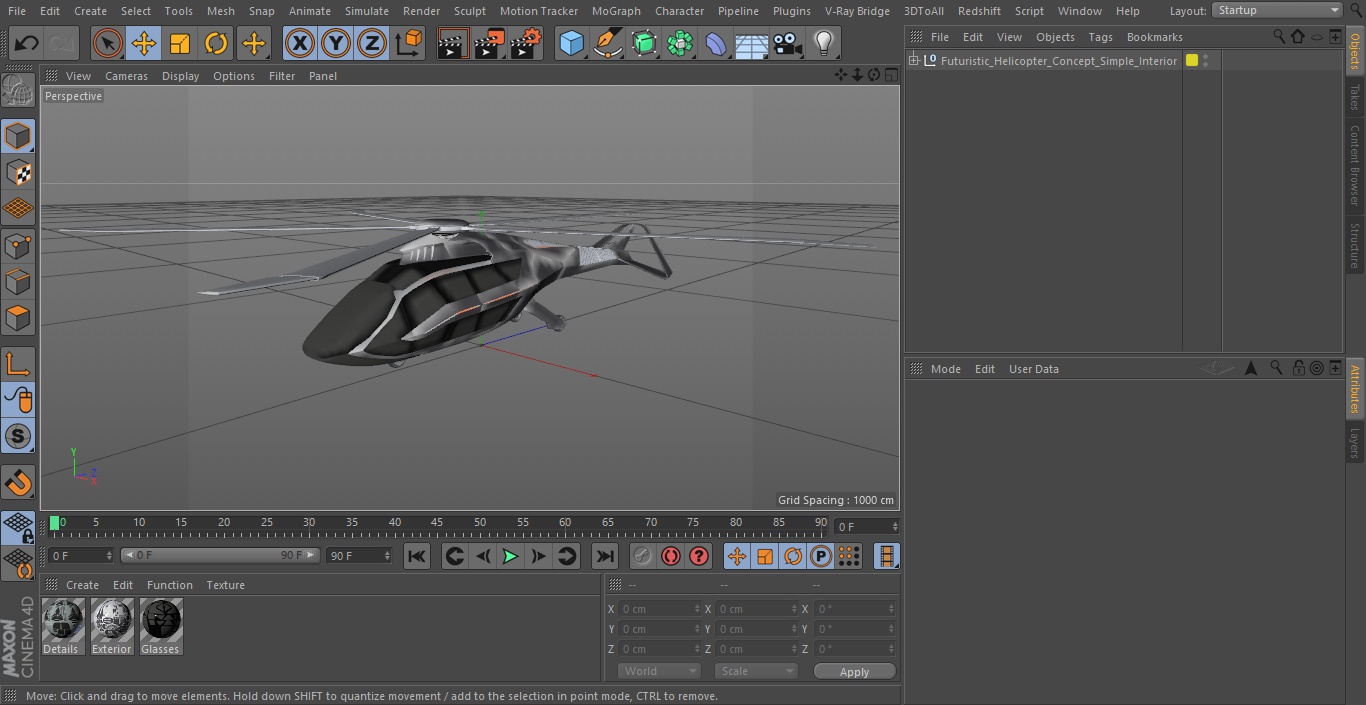The height and width of the screenshot is (705, 1366).
Task: Open the Layout Startup dropdown
Action: coord(1277,10)
